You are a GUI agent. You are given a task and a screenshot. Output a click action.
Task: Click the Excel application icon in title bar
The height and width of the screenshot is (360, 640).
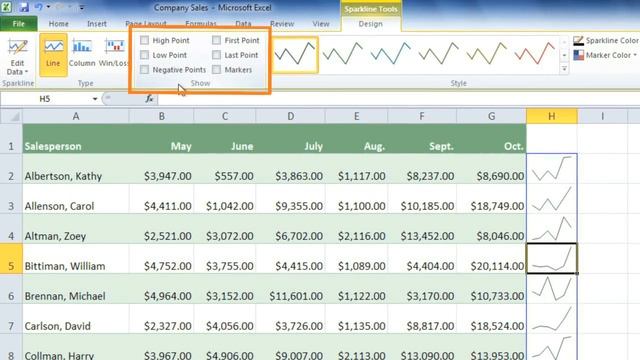[7, 7]
